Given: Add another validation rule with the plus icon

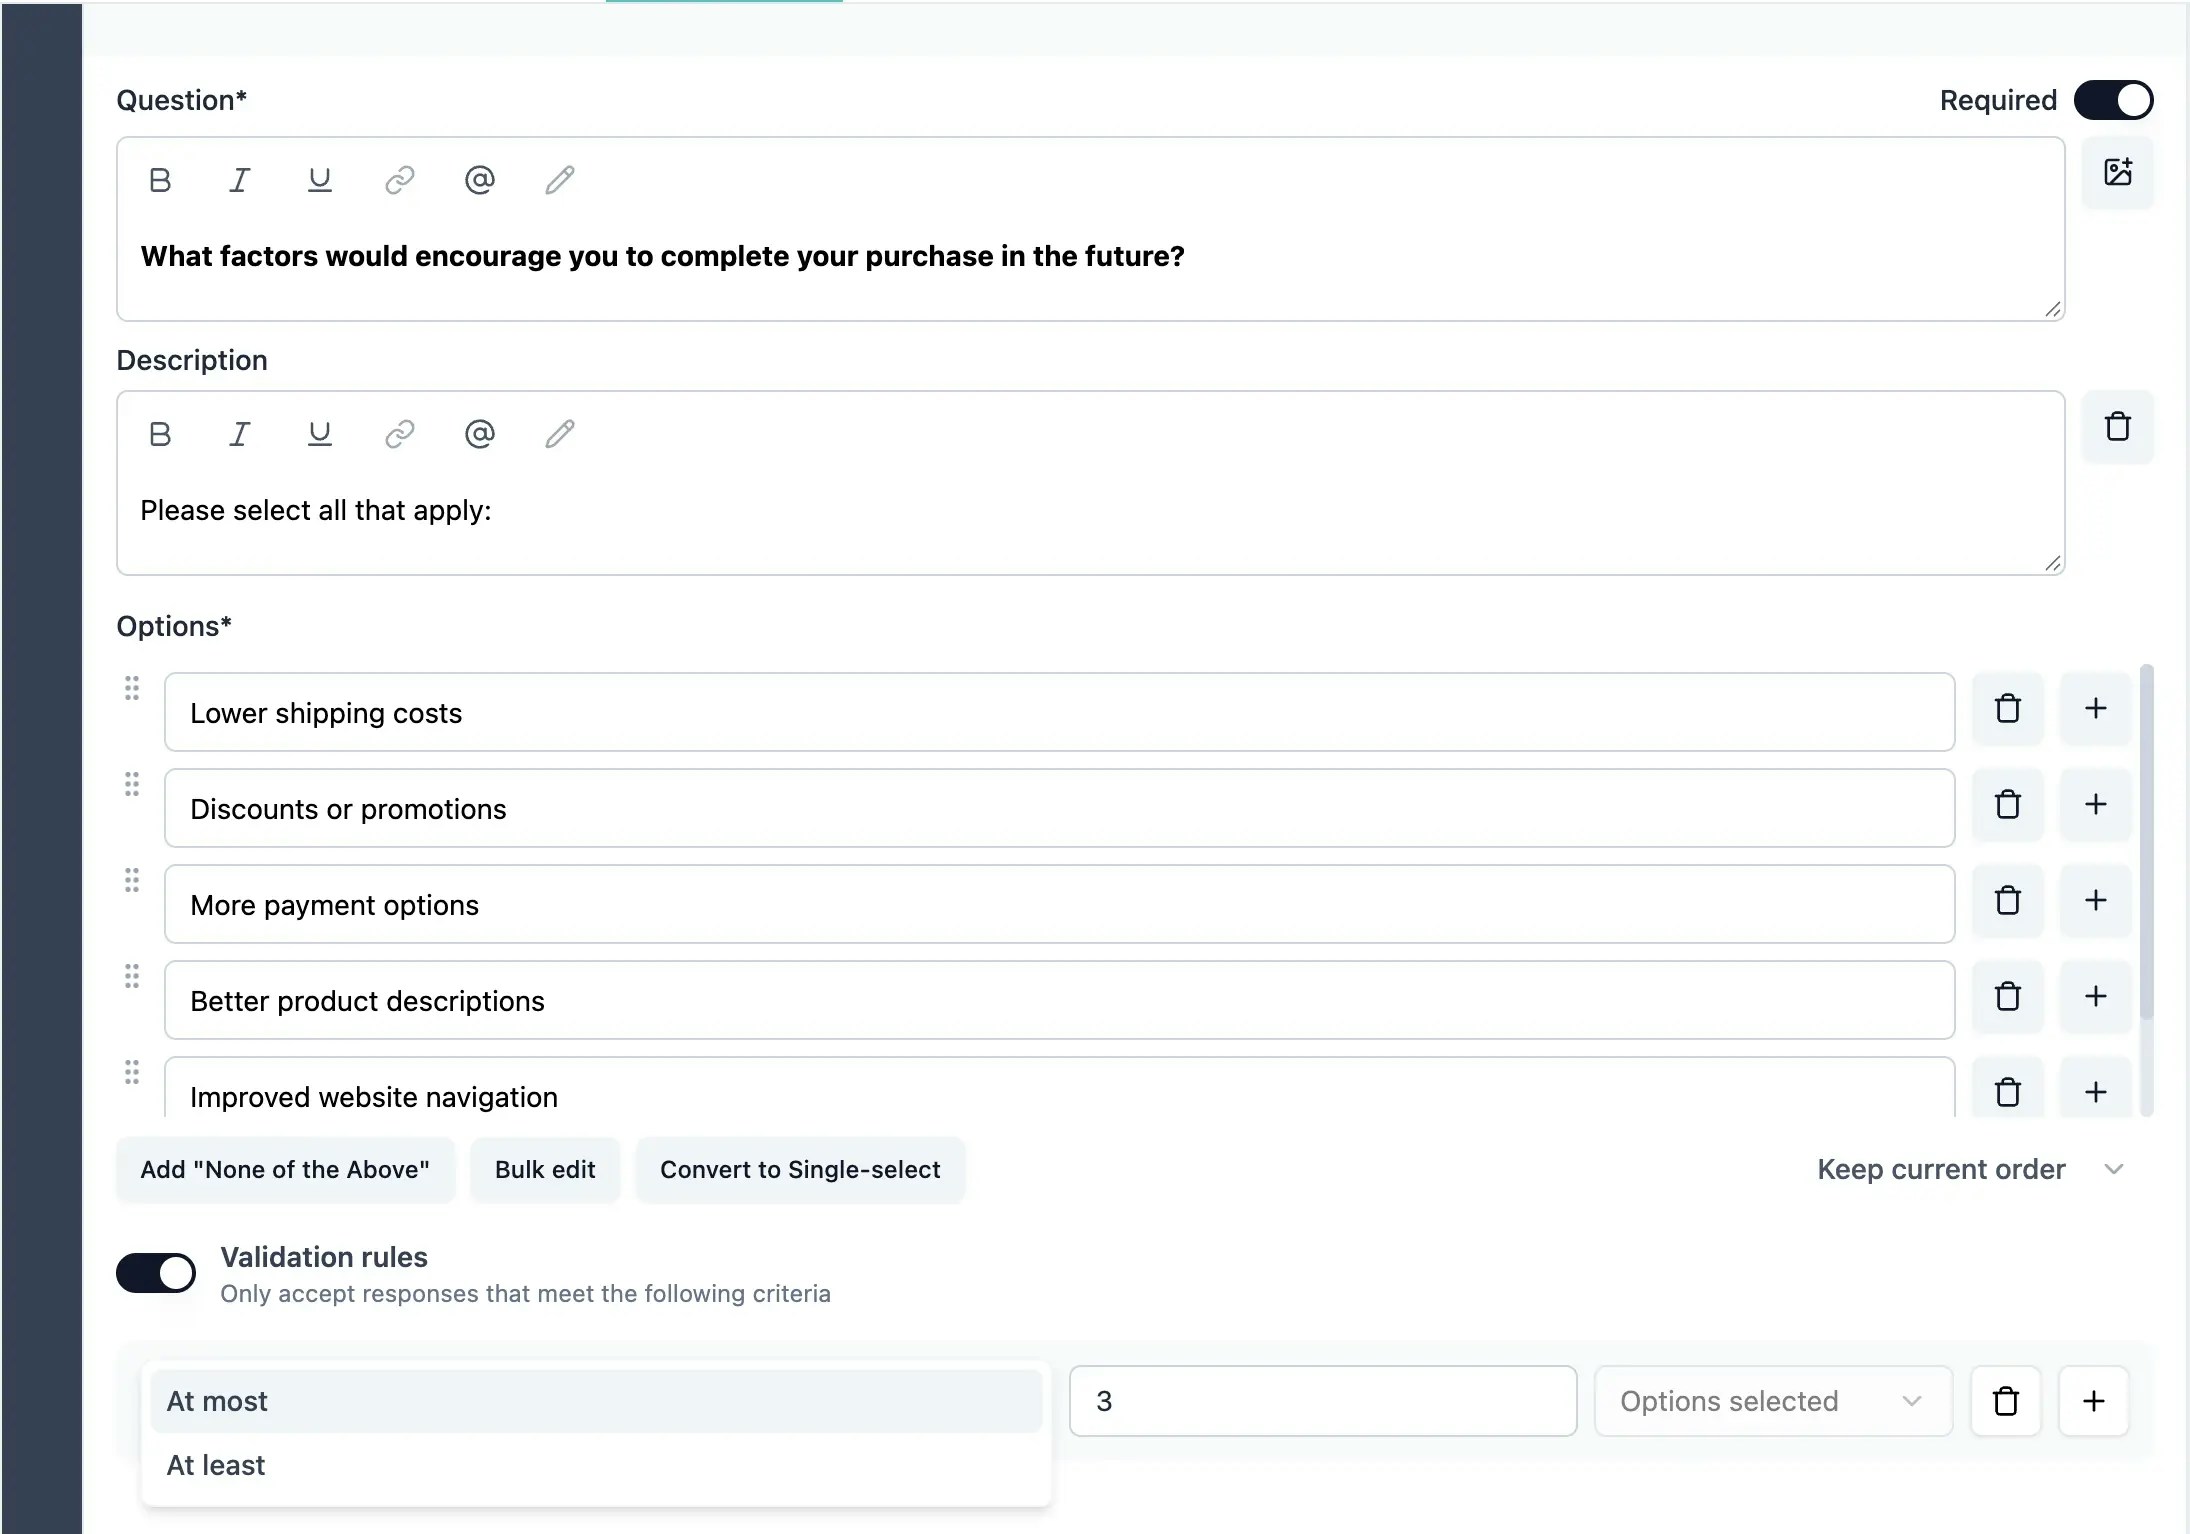Looking at the screenshot, I should pos(2093,1400).
